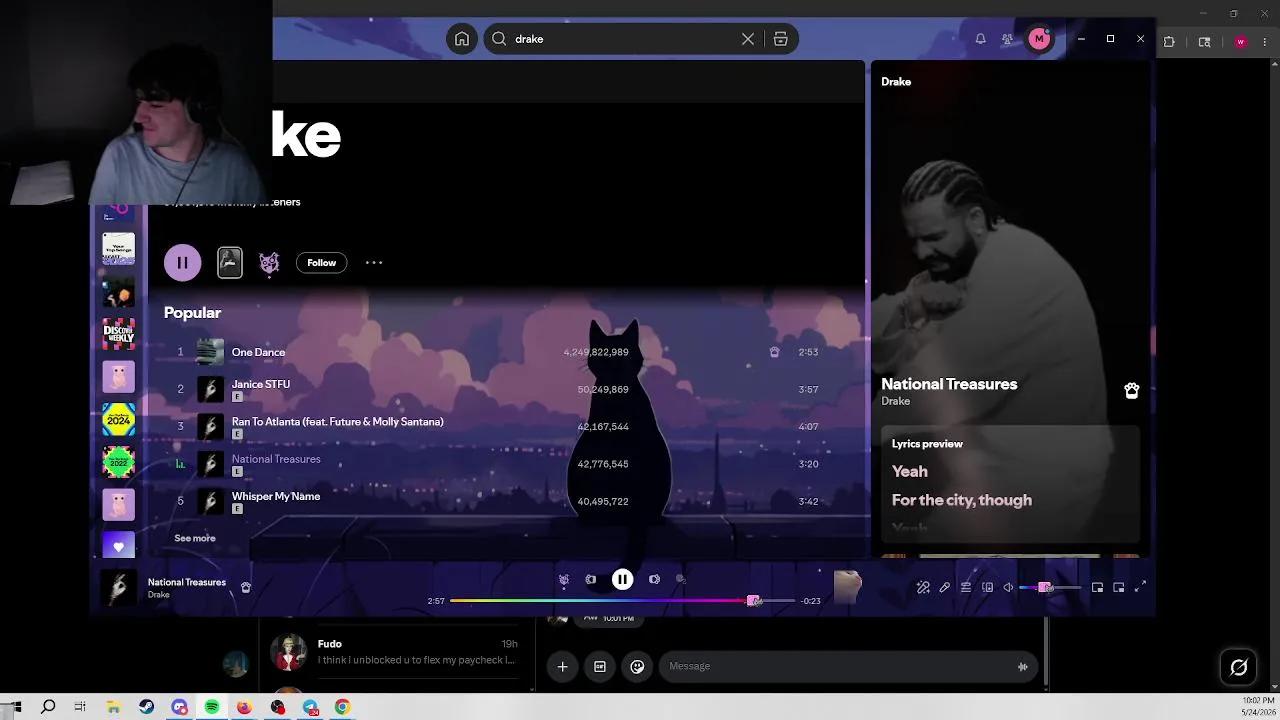Toggle the cat-face shuffle icon on artist page

269,263
